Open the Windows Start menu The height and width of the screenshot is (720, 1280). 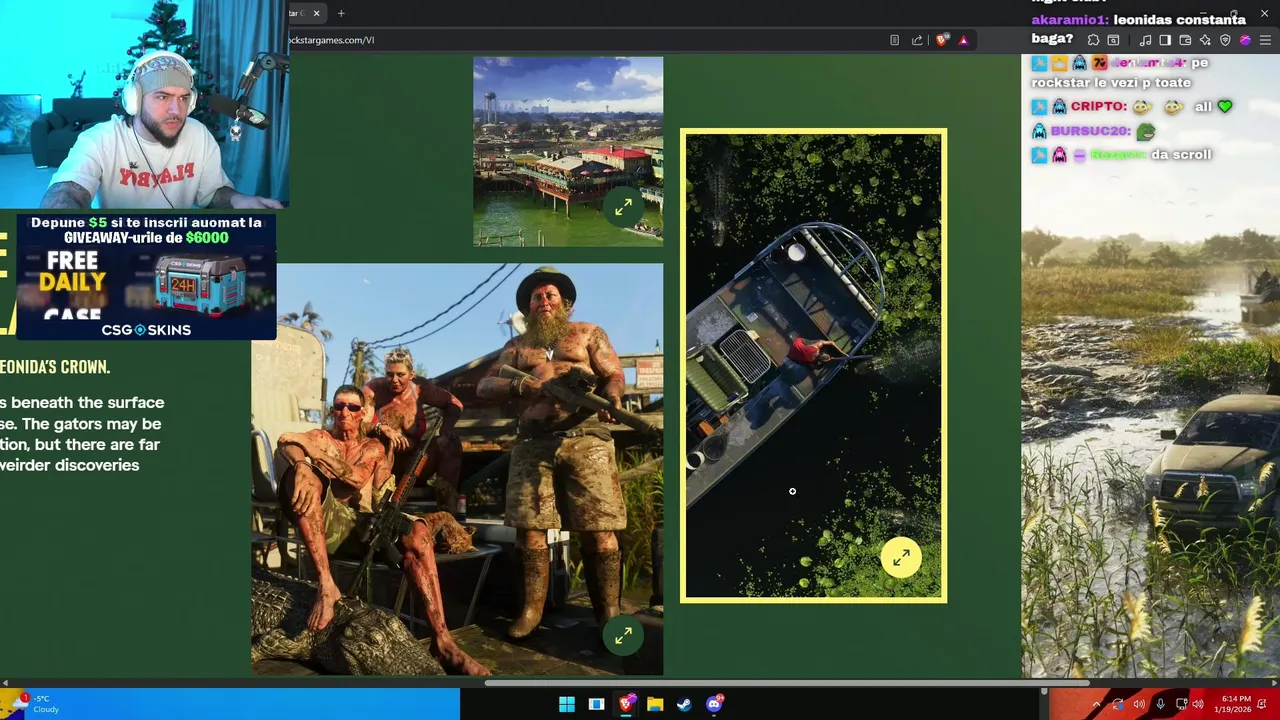(x=567, y=704)
